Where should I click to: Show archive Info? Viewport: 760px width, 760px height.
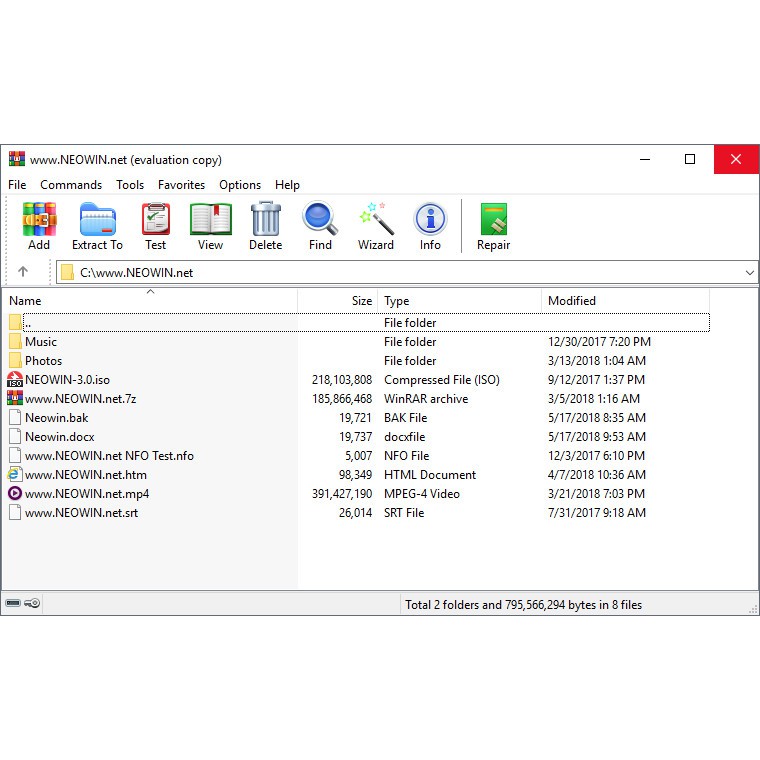(x=430, y=225)
